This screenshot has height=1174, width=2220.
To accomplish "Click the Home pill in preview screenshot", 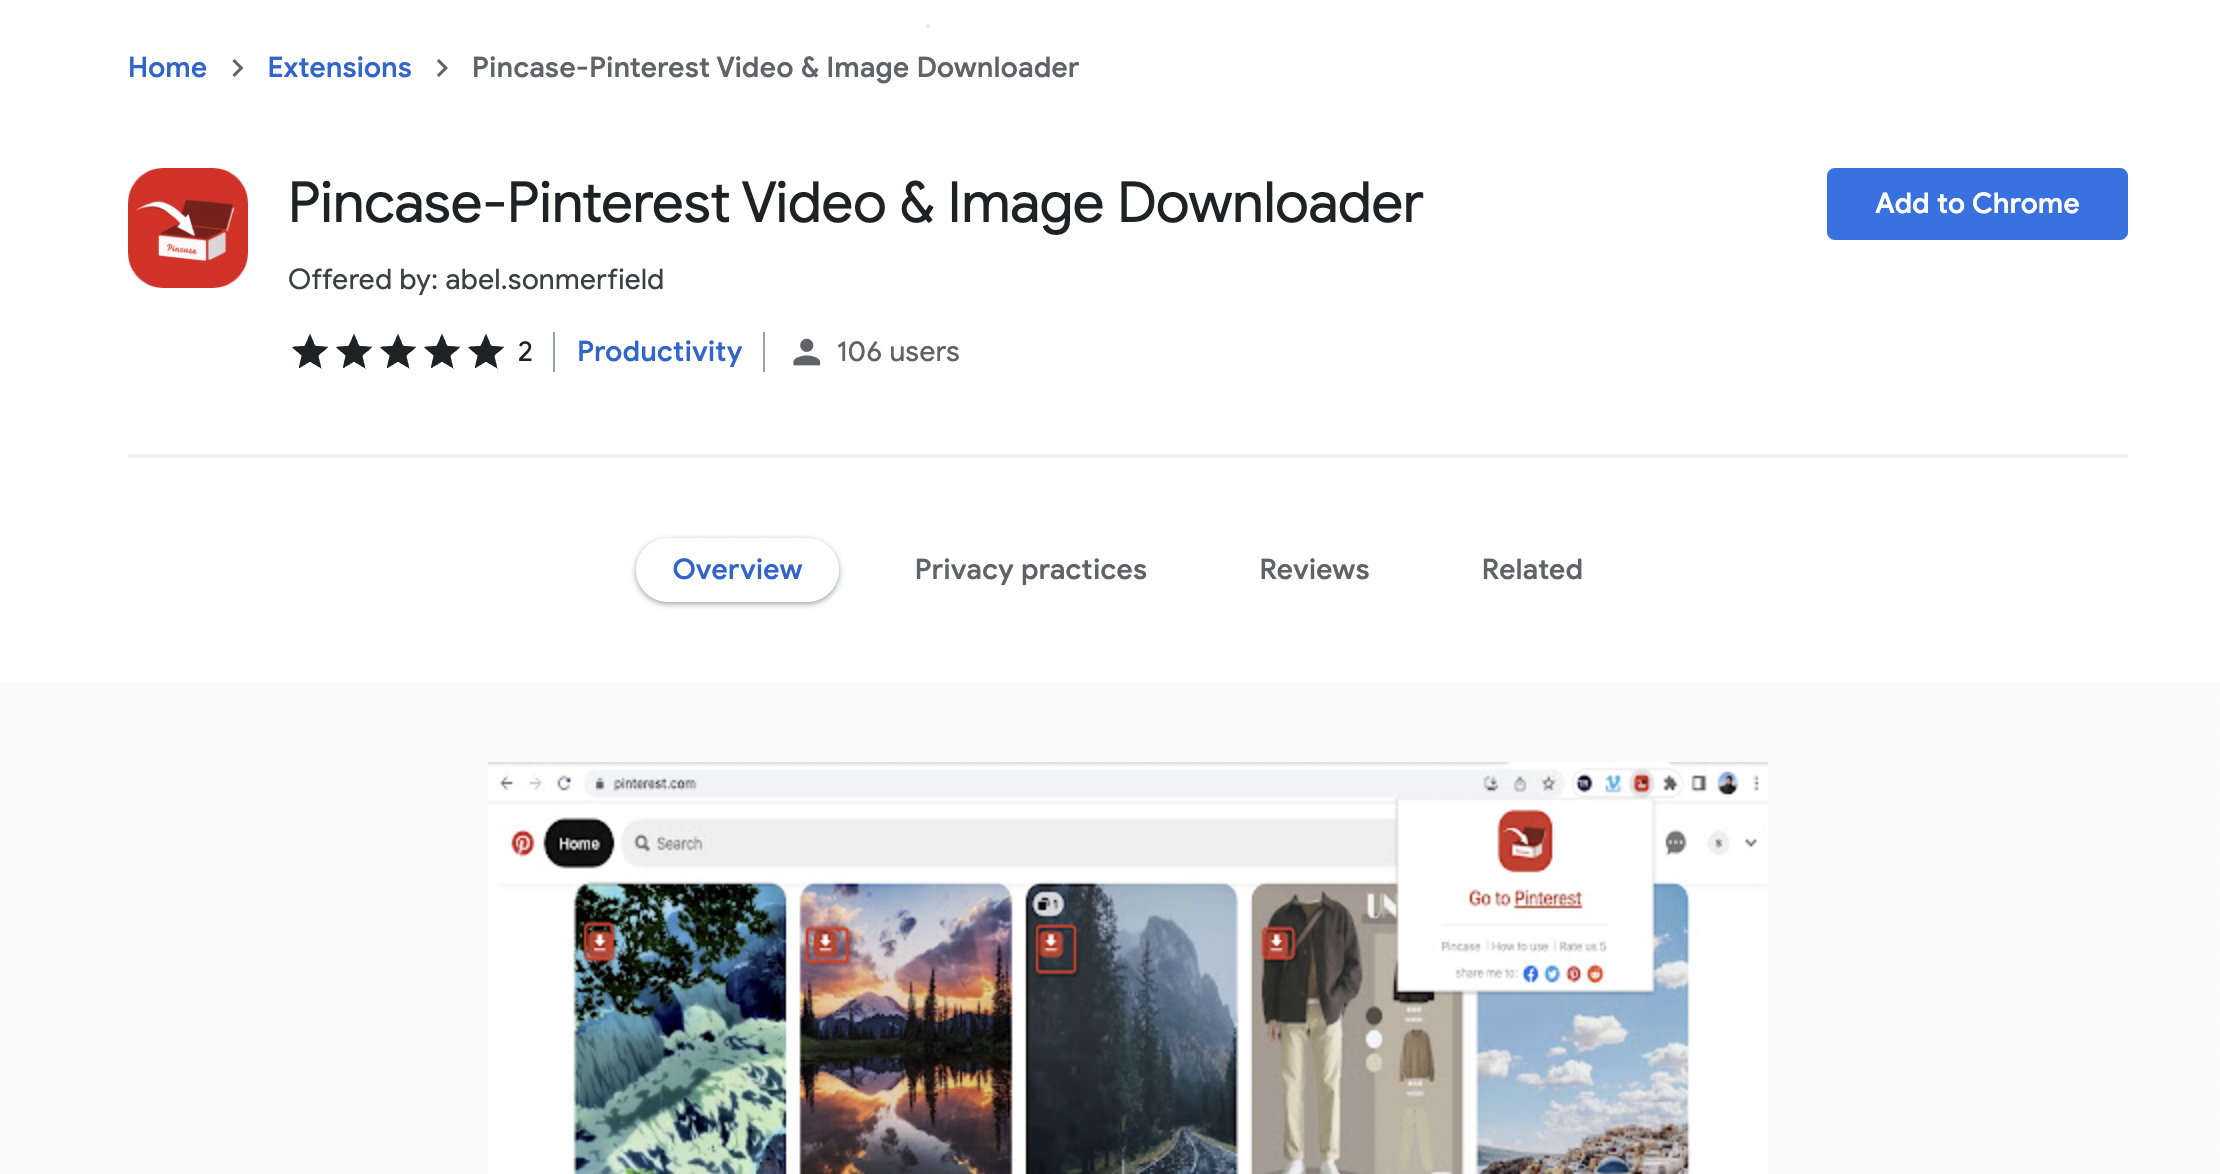I will click(x=579, y=843).
